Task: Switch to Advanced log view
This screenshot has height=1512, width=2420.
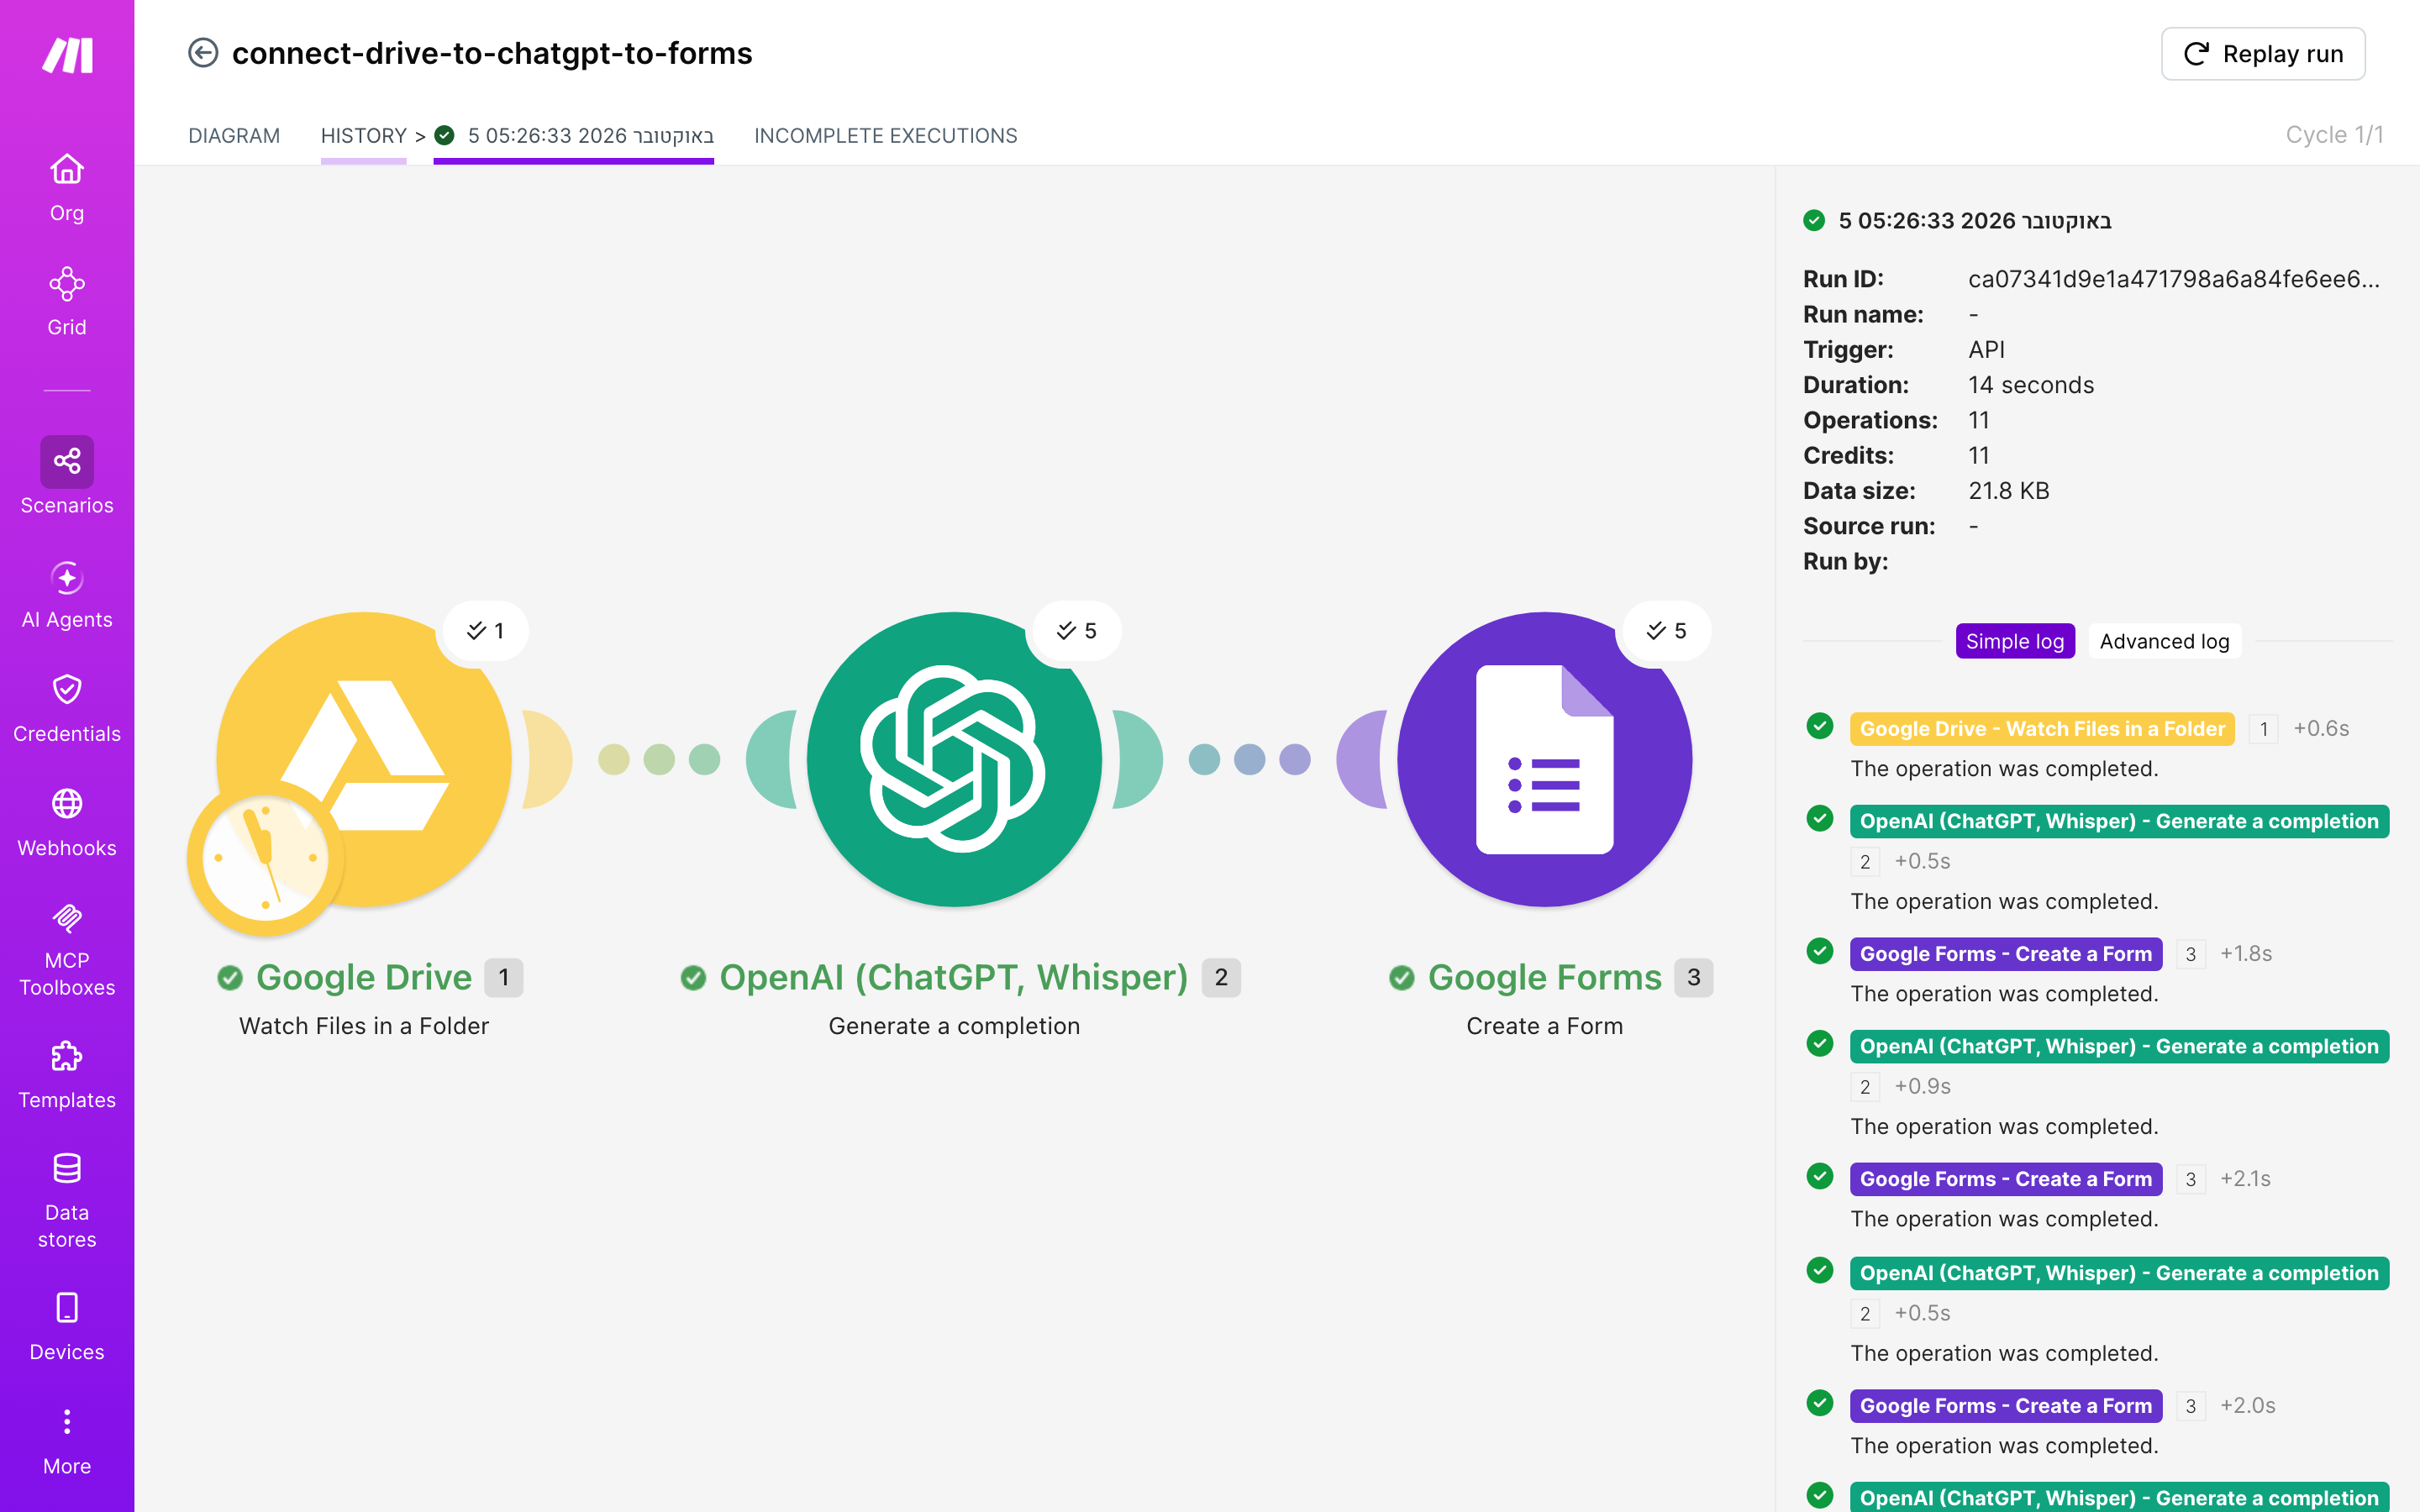Action: [2164, 641]
